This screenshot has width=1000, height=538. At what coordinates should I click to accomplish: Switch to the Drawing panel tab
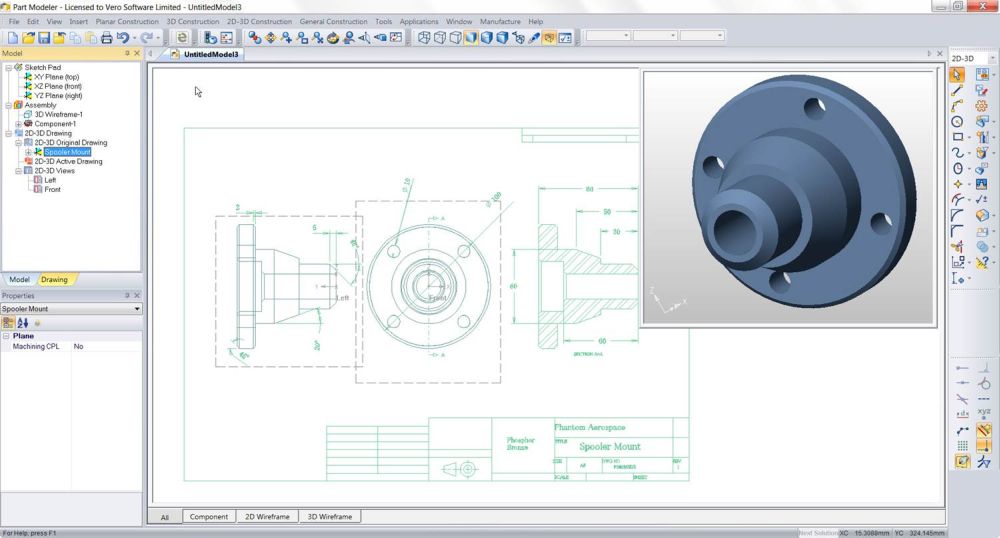click(x=54, y=279)
